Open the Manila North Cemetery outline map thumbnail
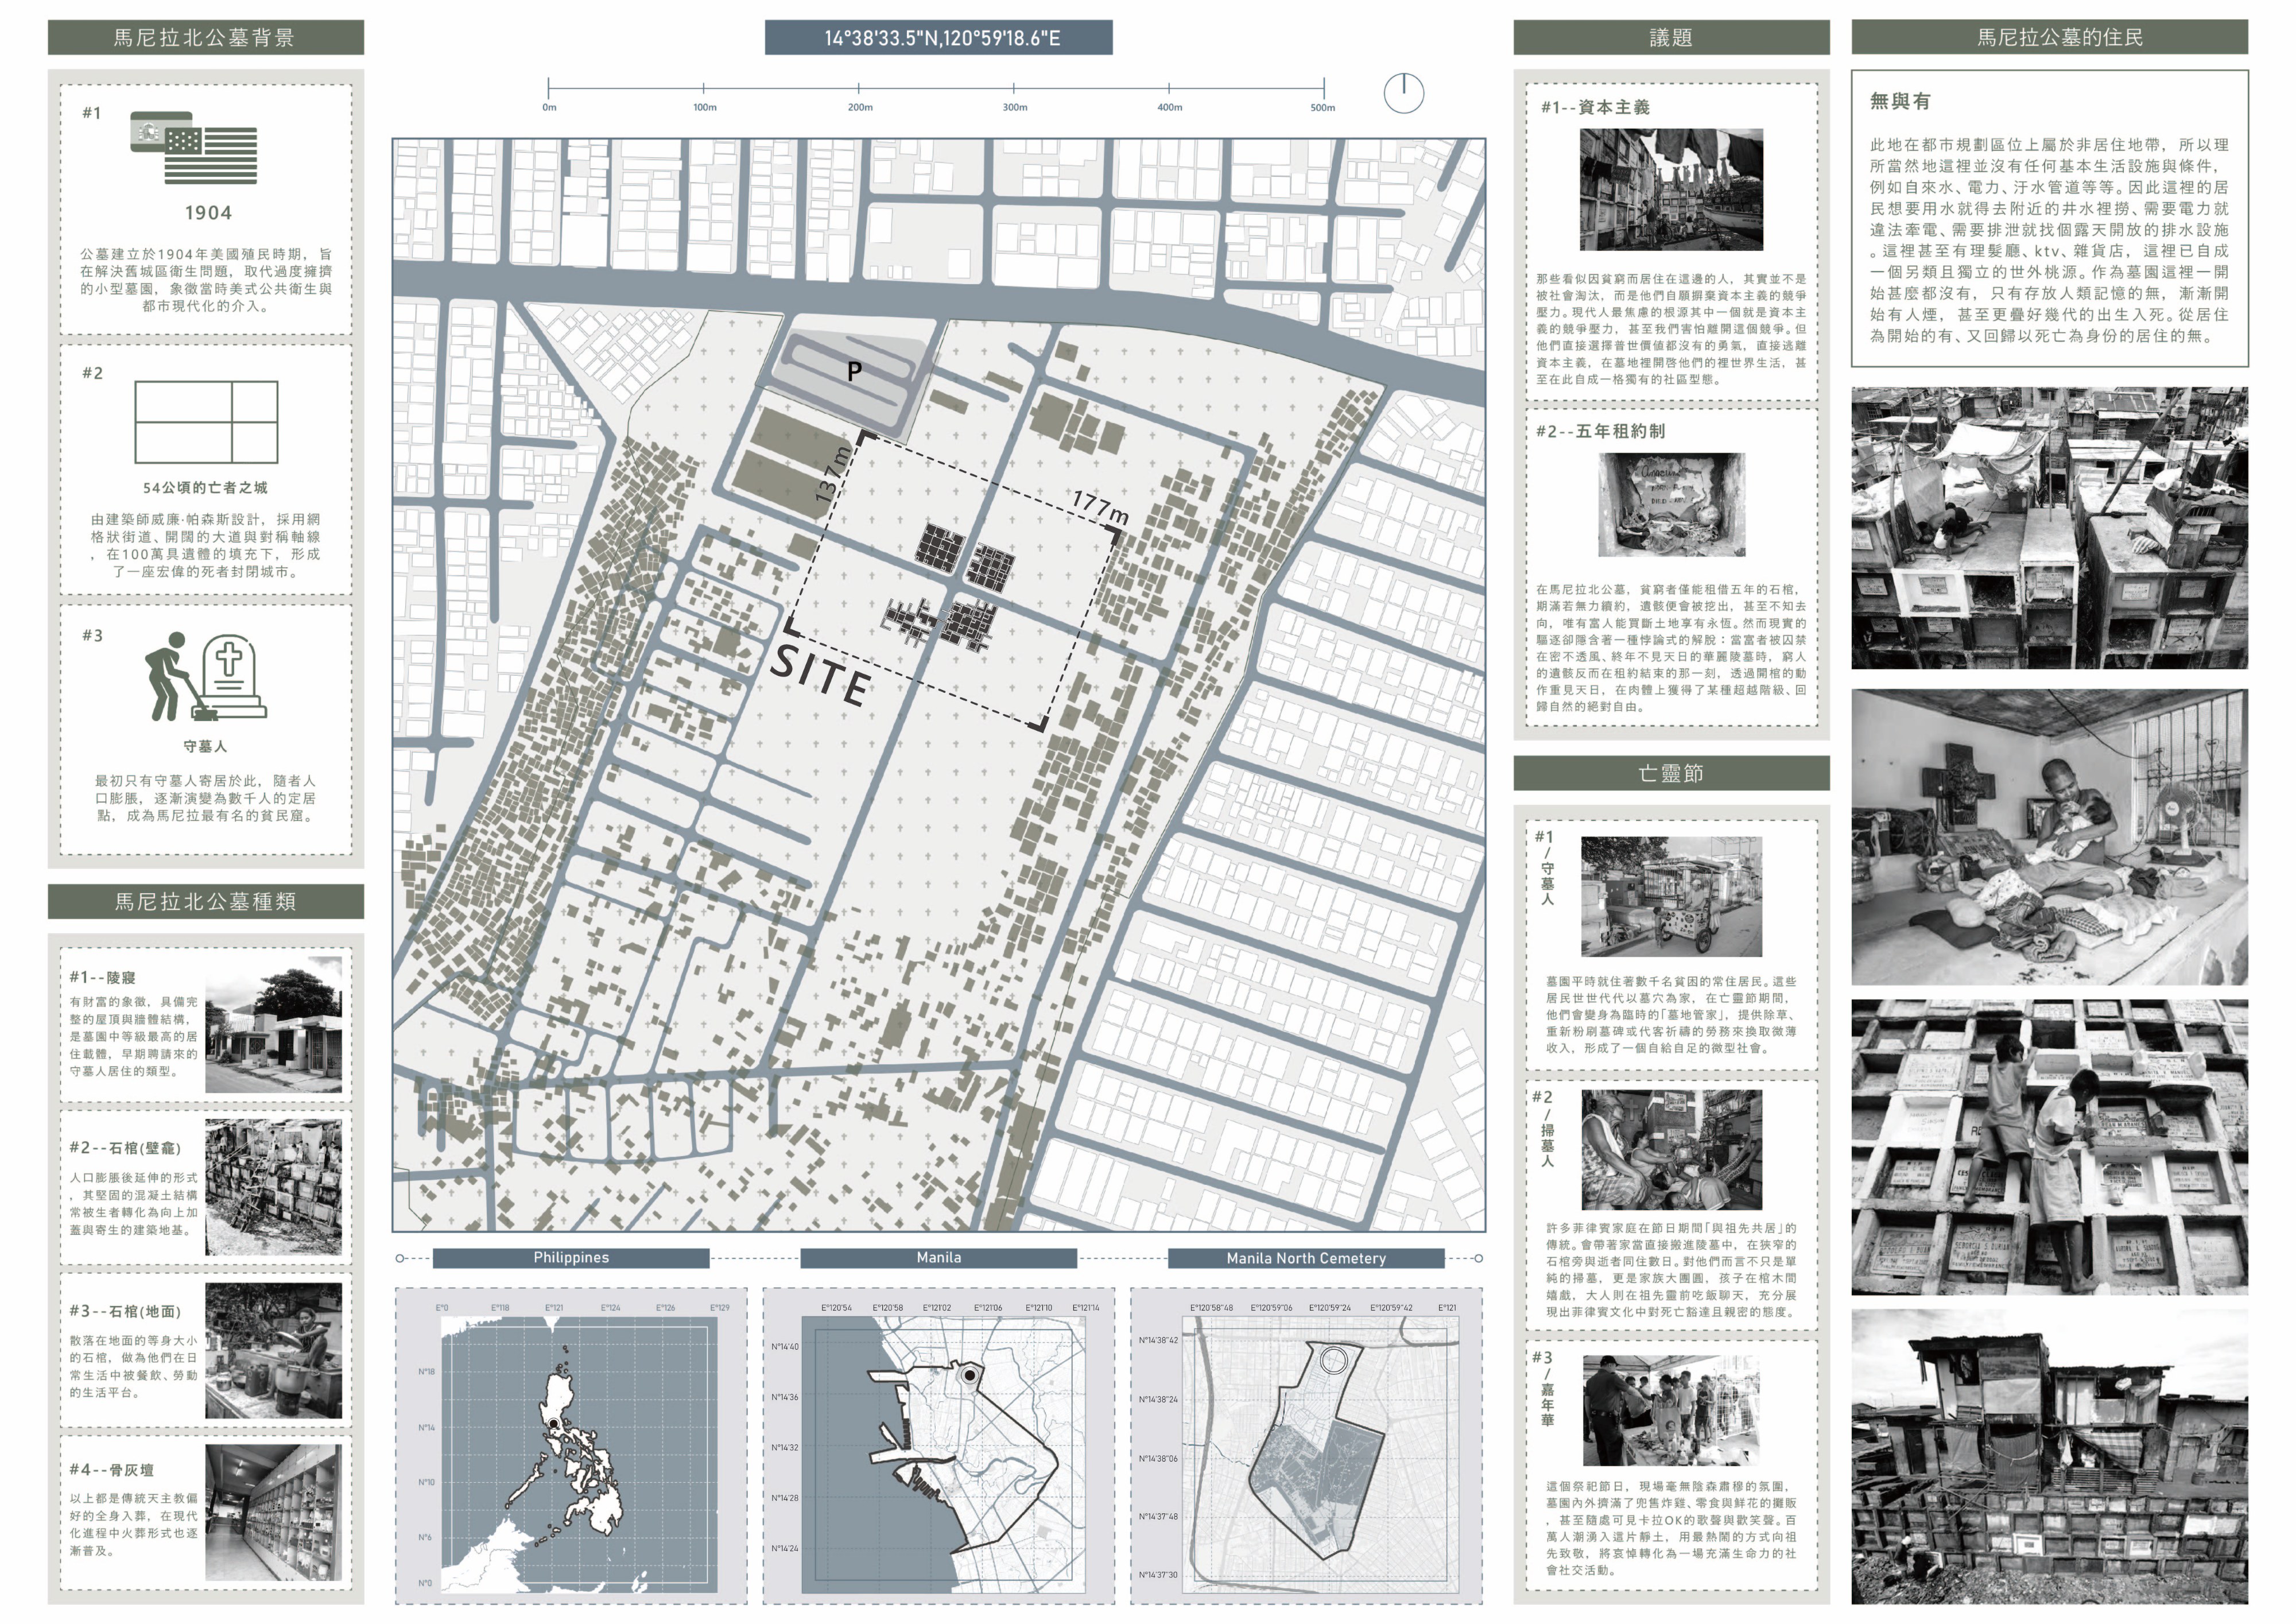The height and width of the screenshot is (1624, 2296). click(1321, 1455)
